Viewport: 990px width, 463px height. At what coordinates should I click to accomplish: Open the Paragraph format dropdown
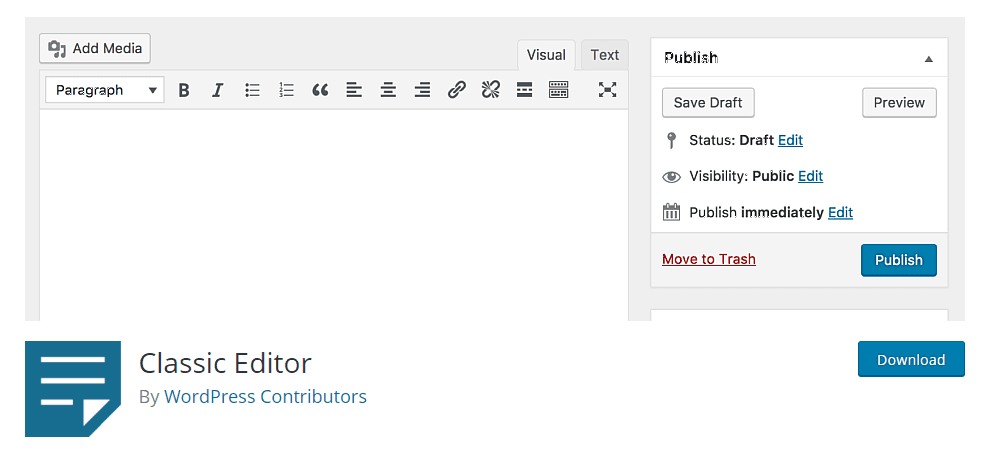coord(105,90)
